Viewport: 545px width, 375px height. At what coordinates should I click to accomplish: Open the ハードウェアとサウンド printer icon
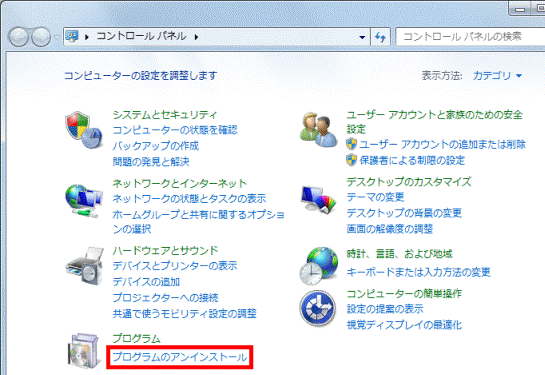[x=84, y=266]
